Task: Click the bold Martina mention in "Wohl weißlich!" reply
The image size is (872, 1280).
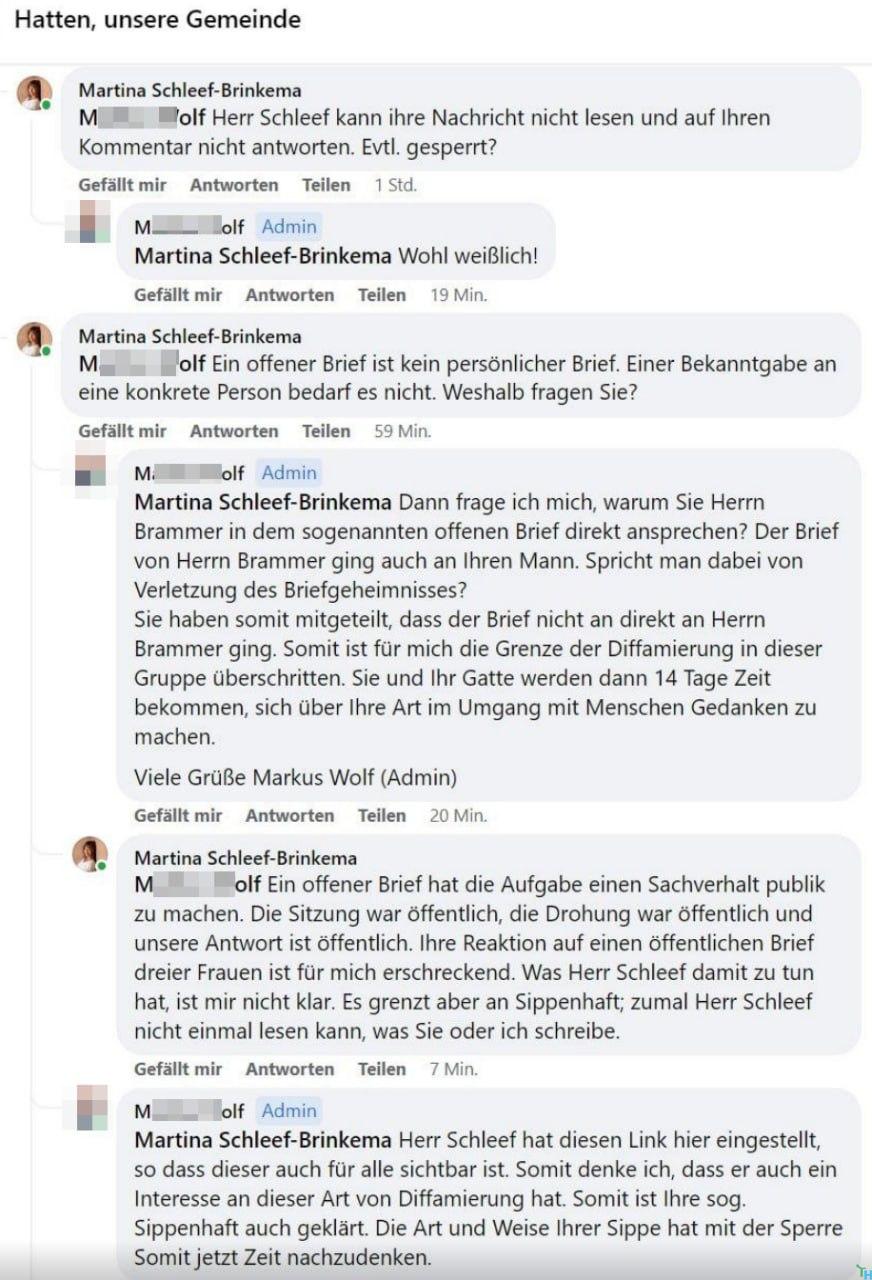Action: coord(262,256)
